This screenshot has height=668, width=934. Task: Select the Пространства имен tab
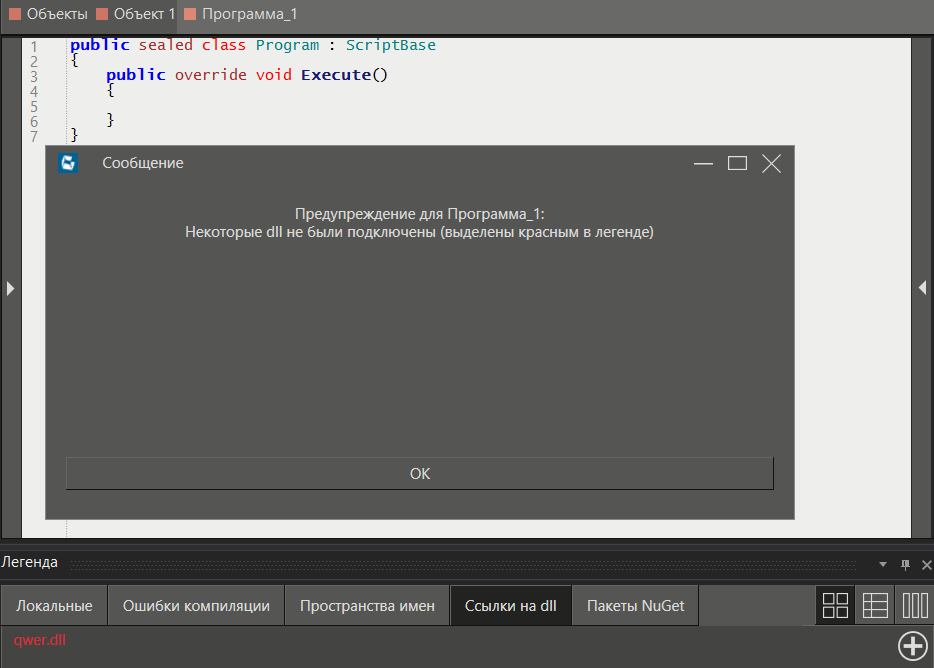367,605
